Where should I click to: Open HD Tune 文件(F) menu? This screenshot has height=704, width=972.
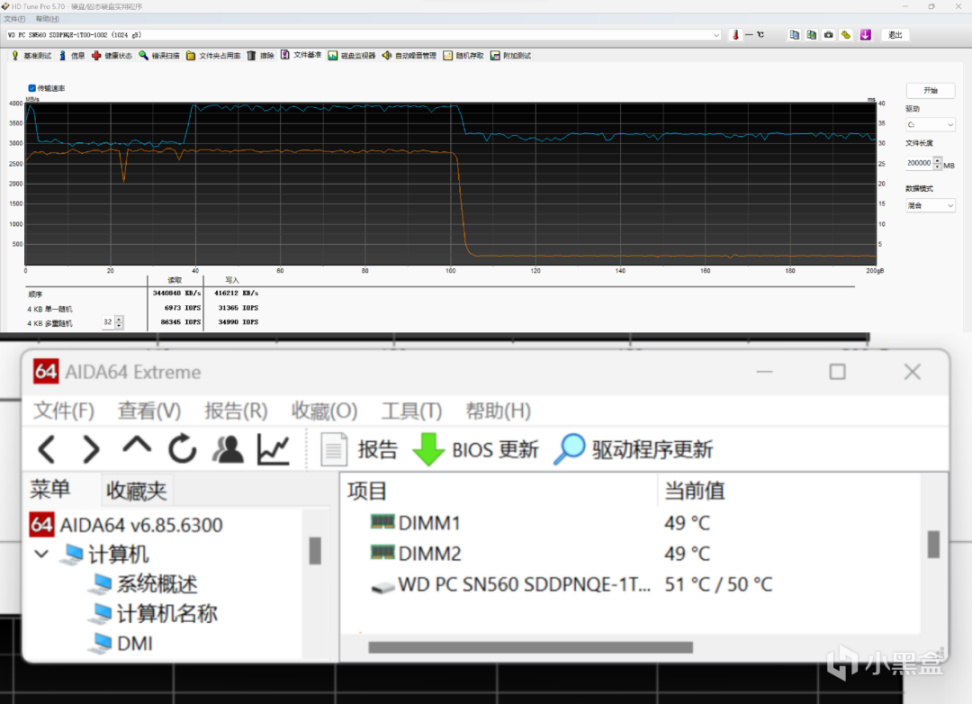click(x=14, y=19)
